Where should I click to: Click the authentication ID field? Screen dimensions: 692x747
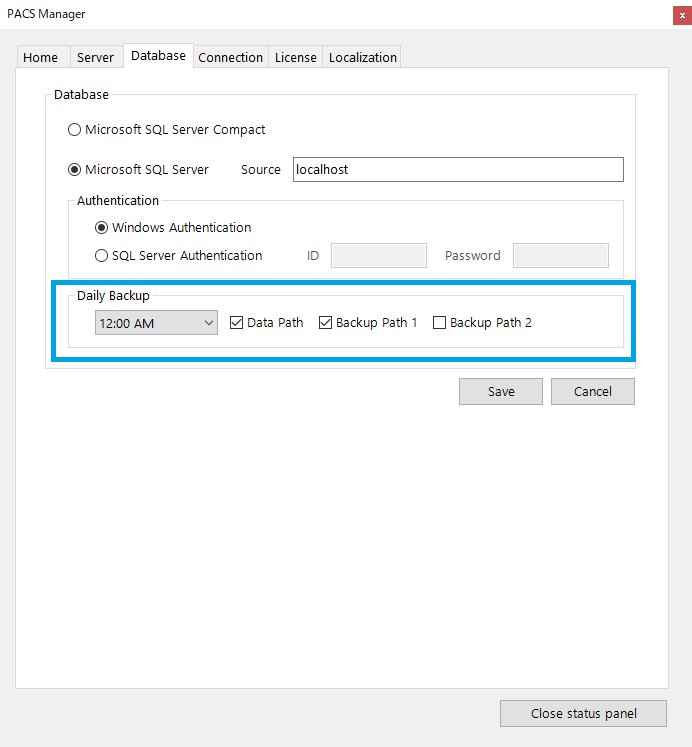click(x=379, y=255)
